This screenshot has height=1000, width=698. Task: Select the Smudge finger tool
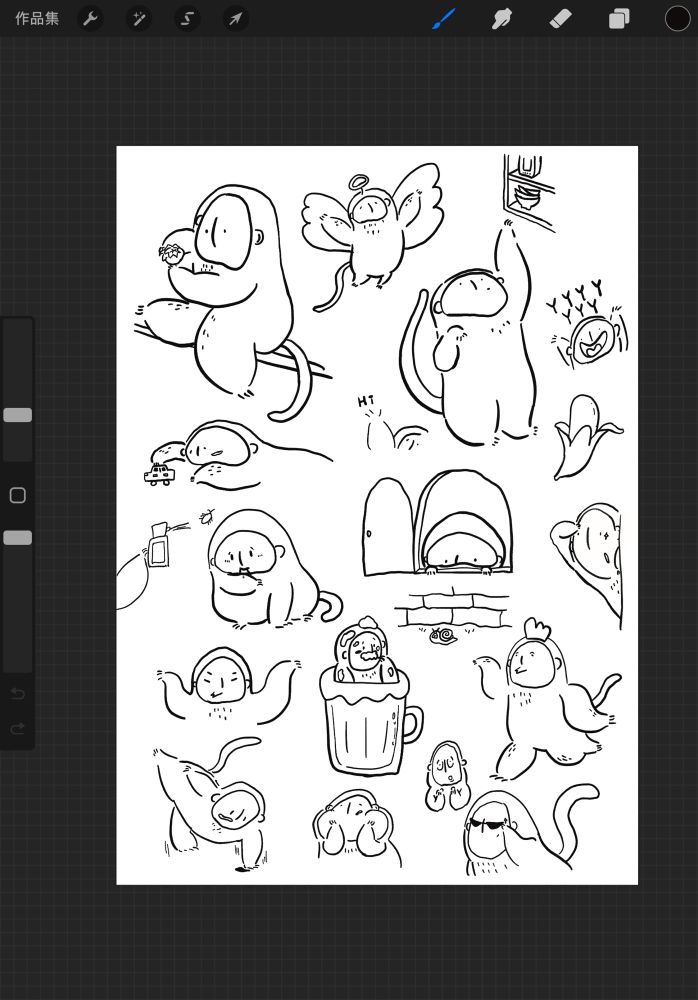pos(502,18)
